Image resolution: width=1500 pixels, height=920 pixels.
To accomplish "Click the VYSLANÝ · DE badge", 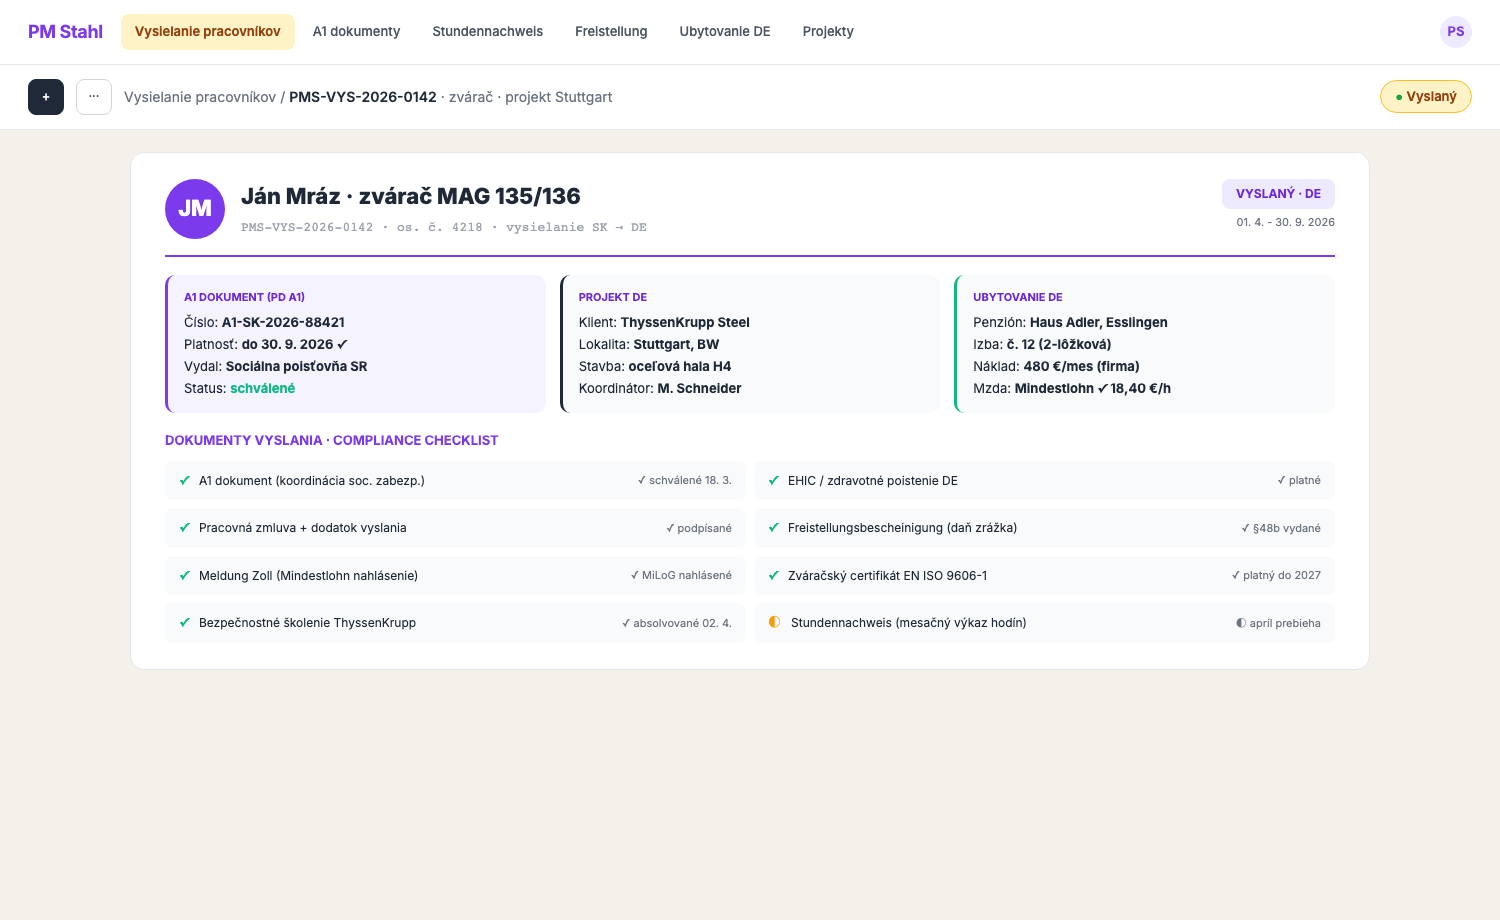I will tap(1278, 194).
